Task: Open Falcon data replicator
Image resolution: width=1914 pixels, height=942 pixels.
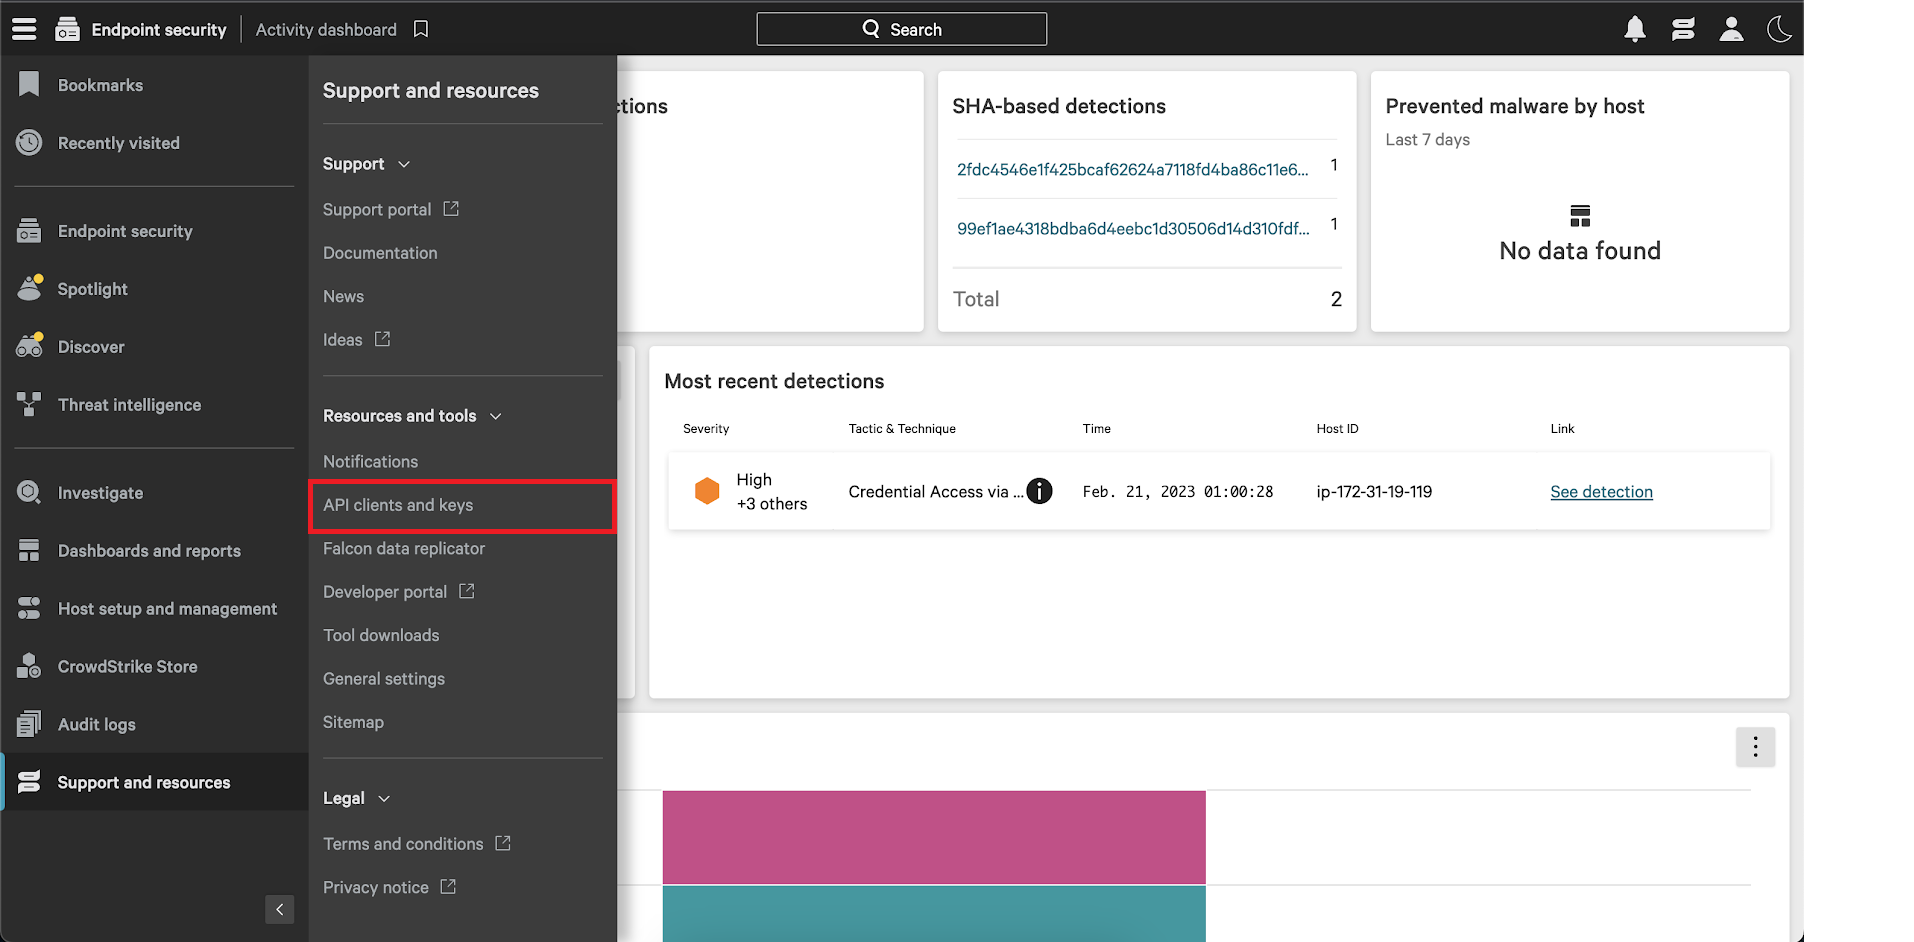Action: [404, 548]
